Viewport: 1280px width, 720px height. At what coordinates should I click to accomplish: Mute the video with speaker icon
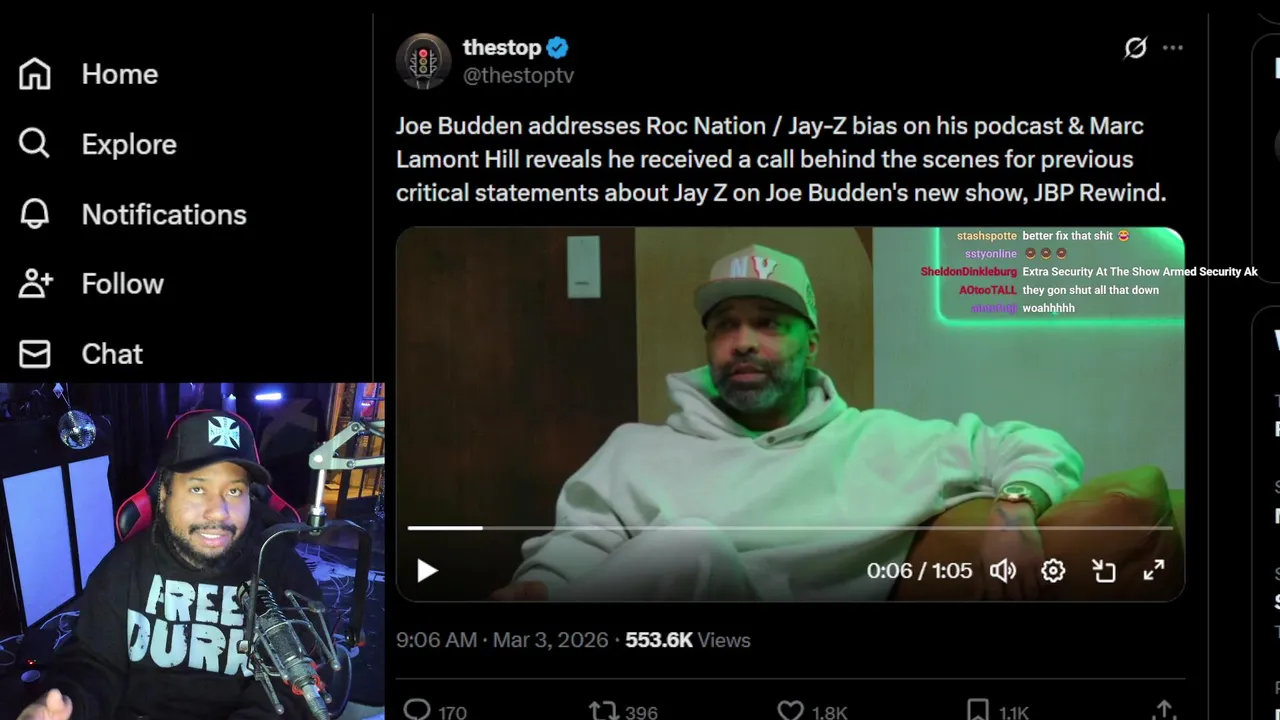pos(1003,571)
